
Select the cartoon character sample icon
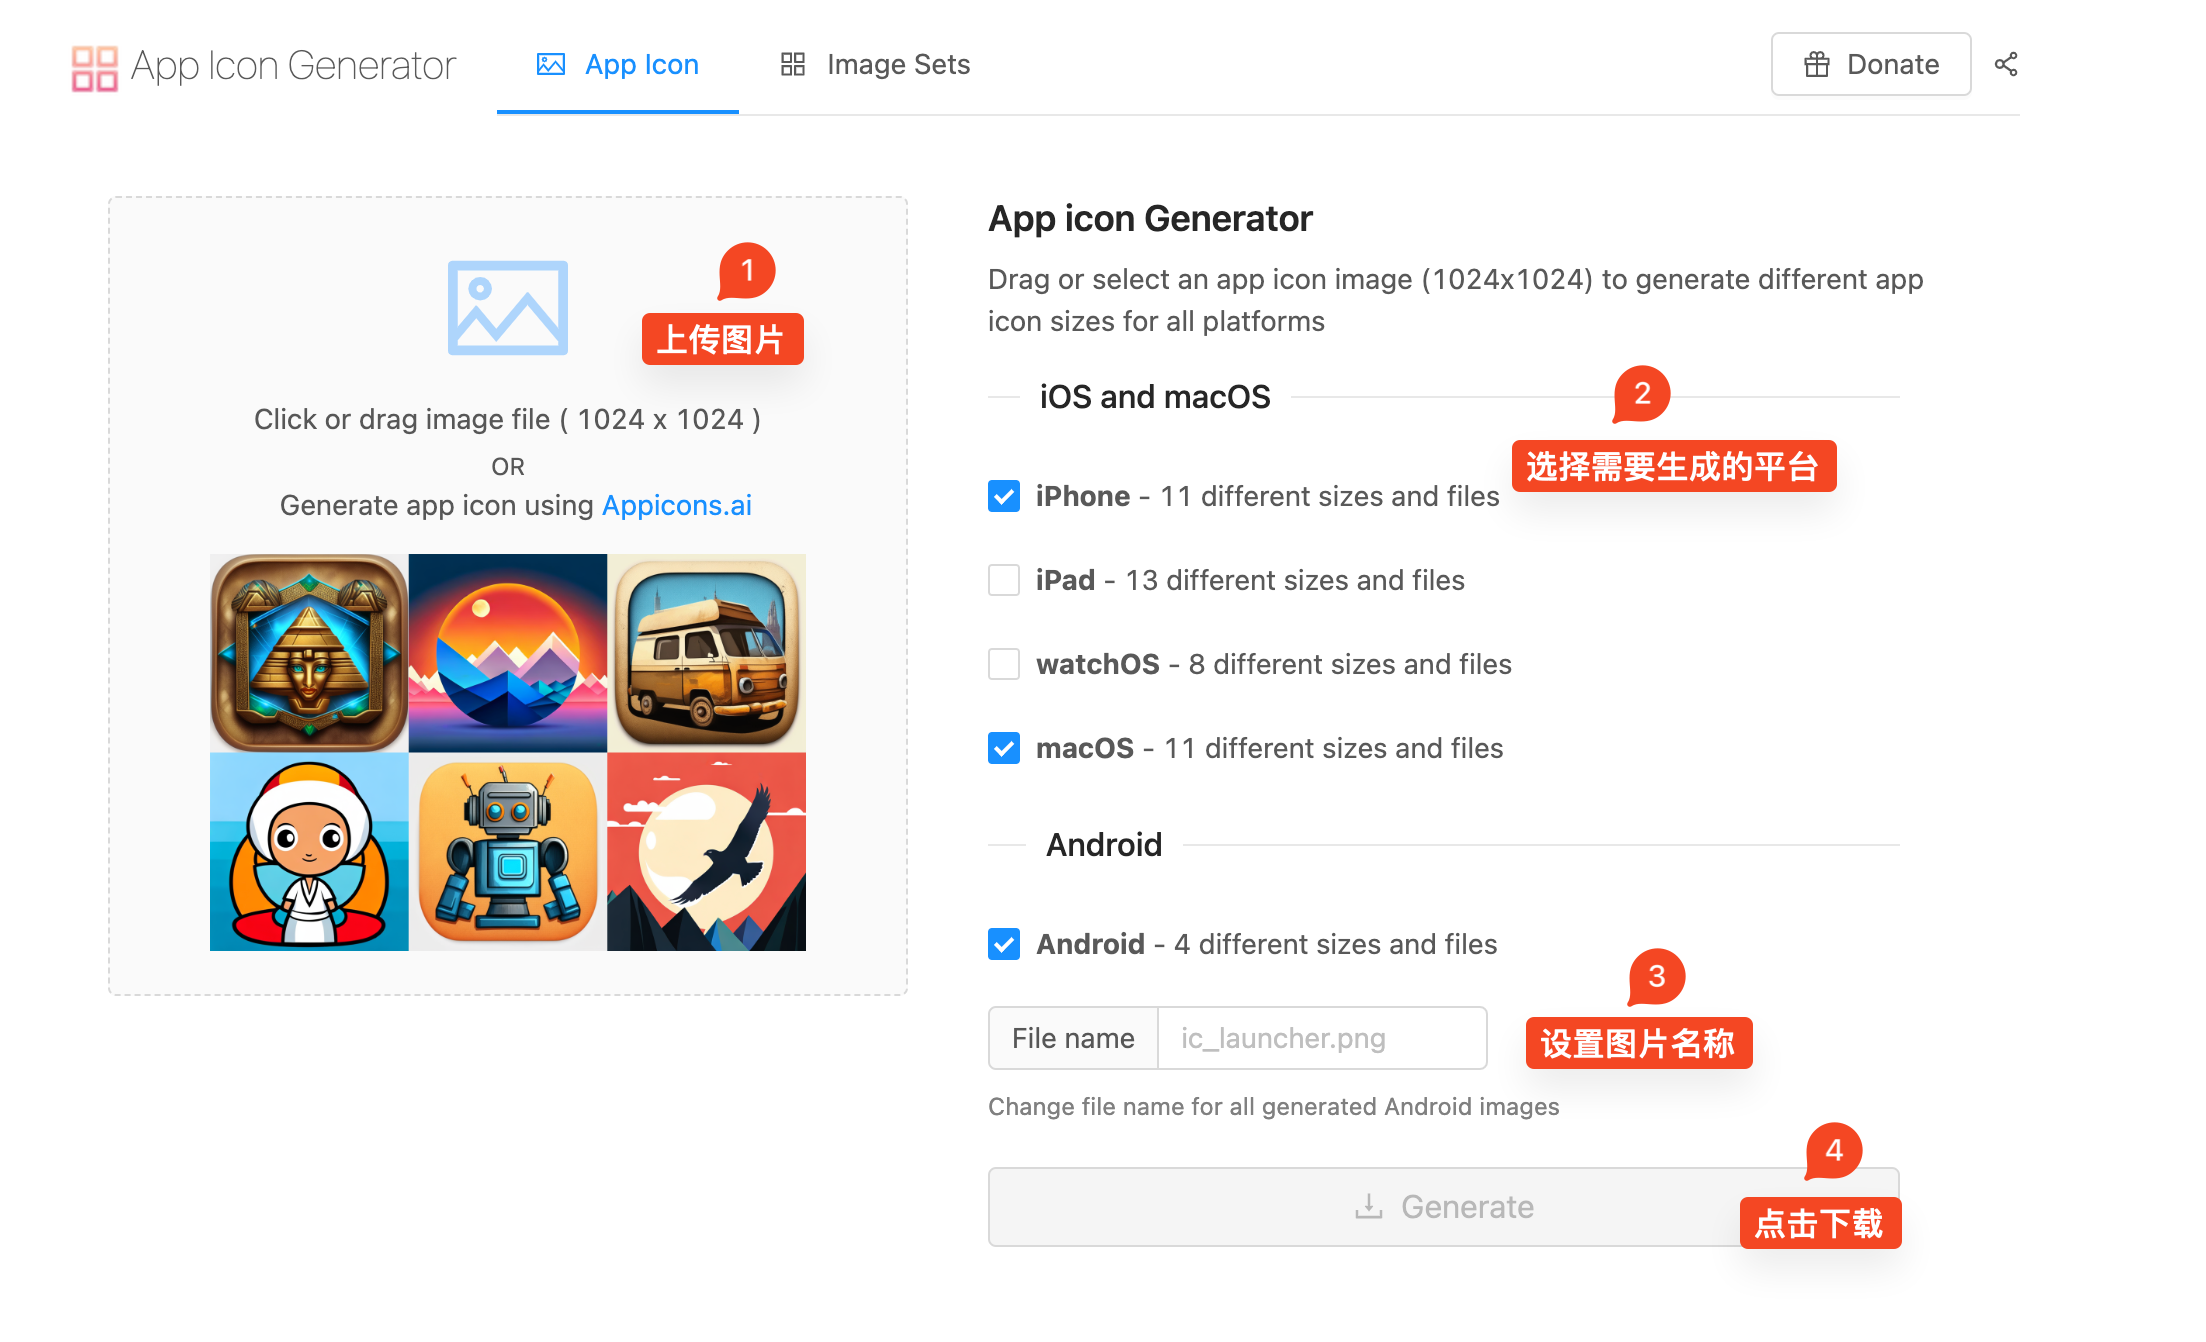click(x=309, y=851)
